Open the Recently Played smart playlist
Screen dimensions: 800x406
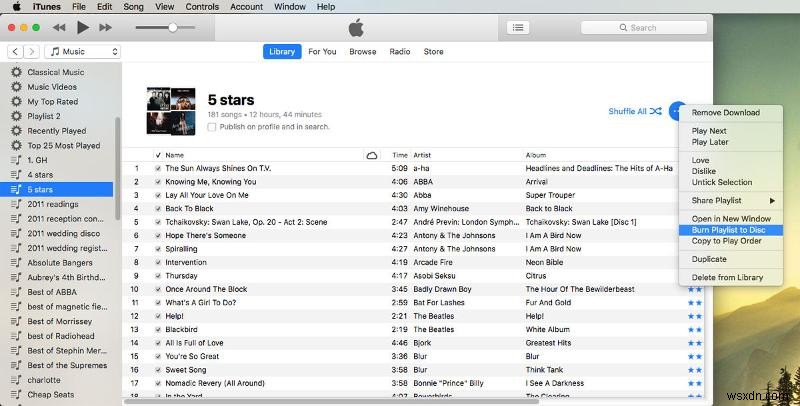pos(57,131)
